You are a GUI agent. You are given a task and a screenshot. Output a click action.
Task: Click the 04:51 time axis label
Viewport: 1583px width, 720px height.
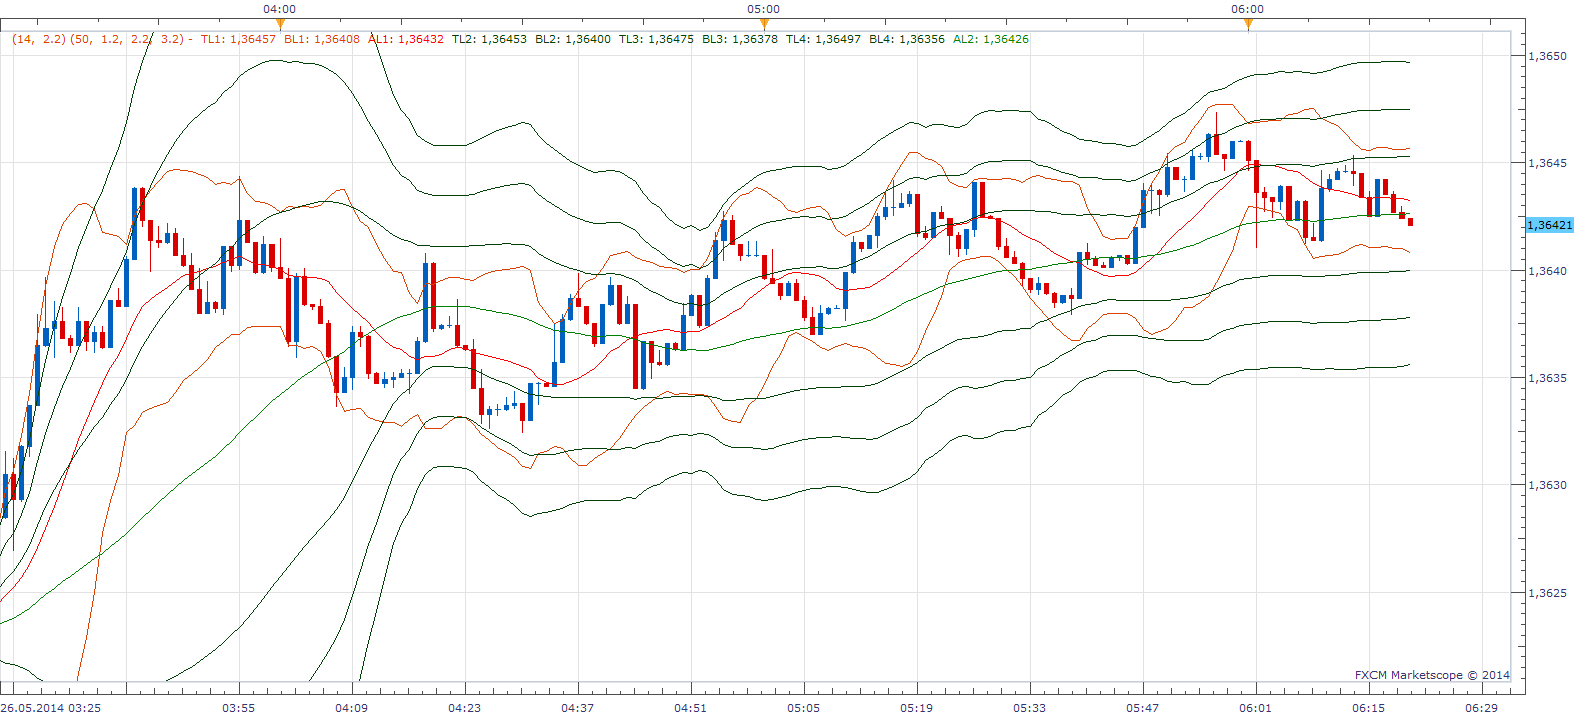coord(691,708)
